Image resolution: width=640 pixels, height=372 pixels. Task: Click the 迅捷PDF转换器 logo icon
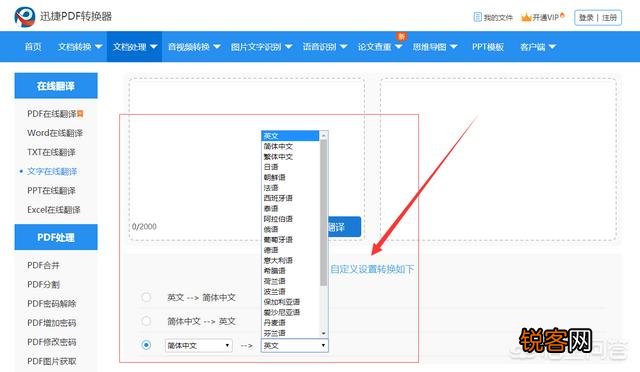pyautogui.click(x=24, y=17)
